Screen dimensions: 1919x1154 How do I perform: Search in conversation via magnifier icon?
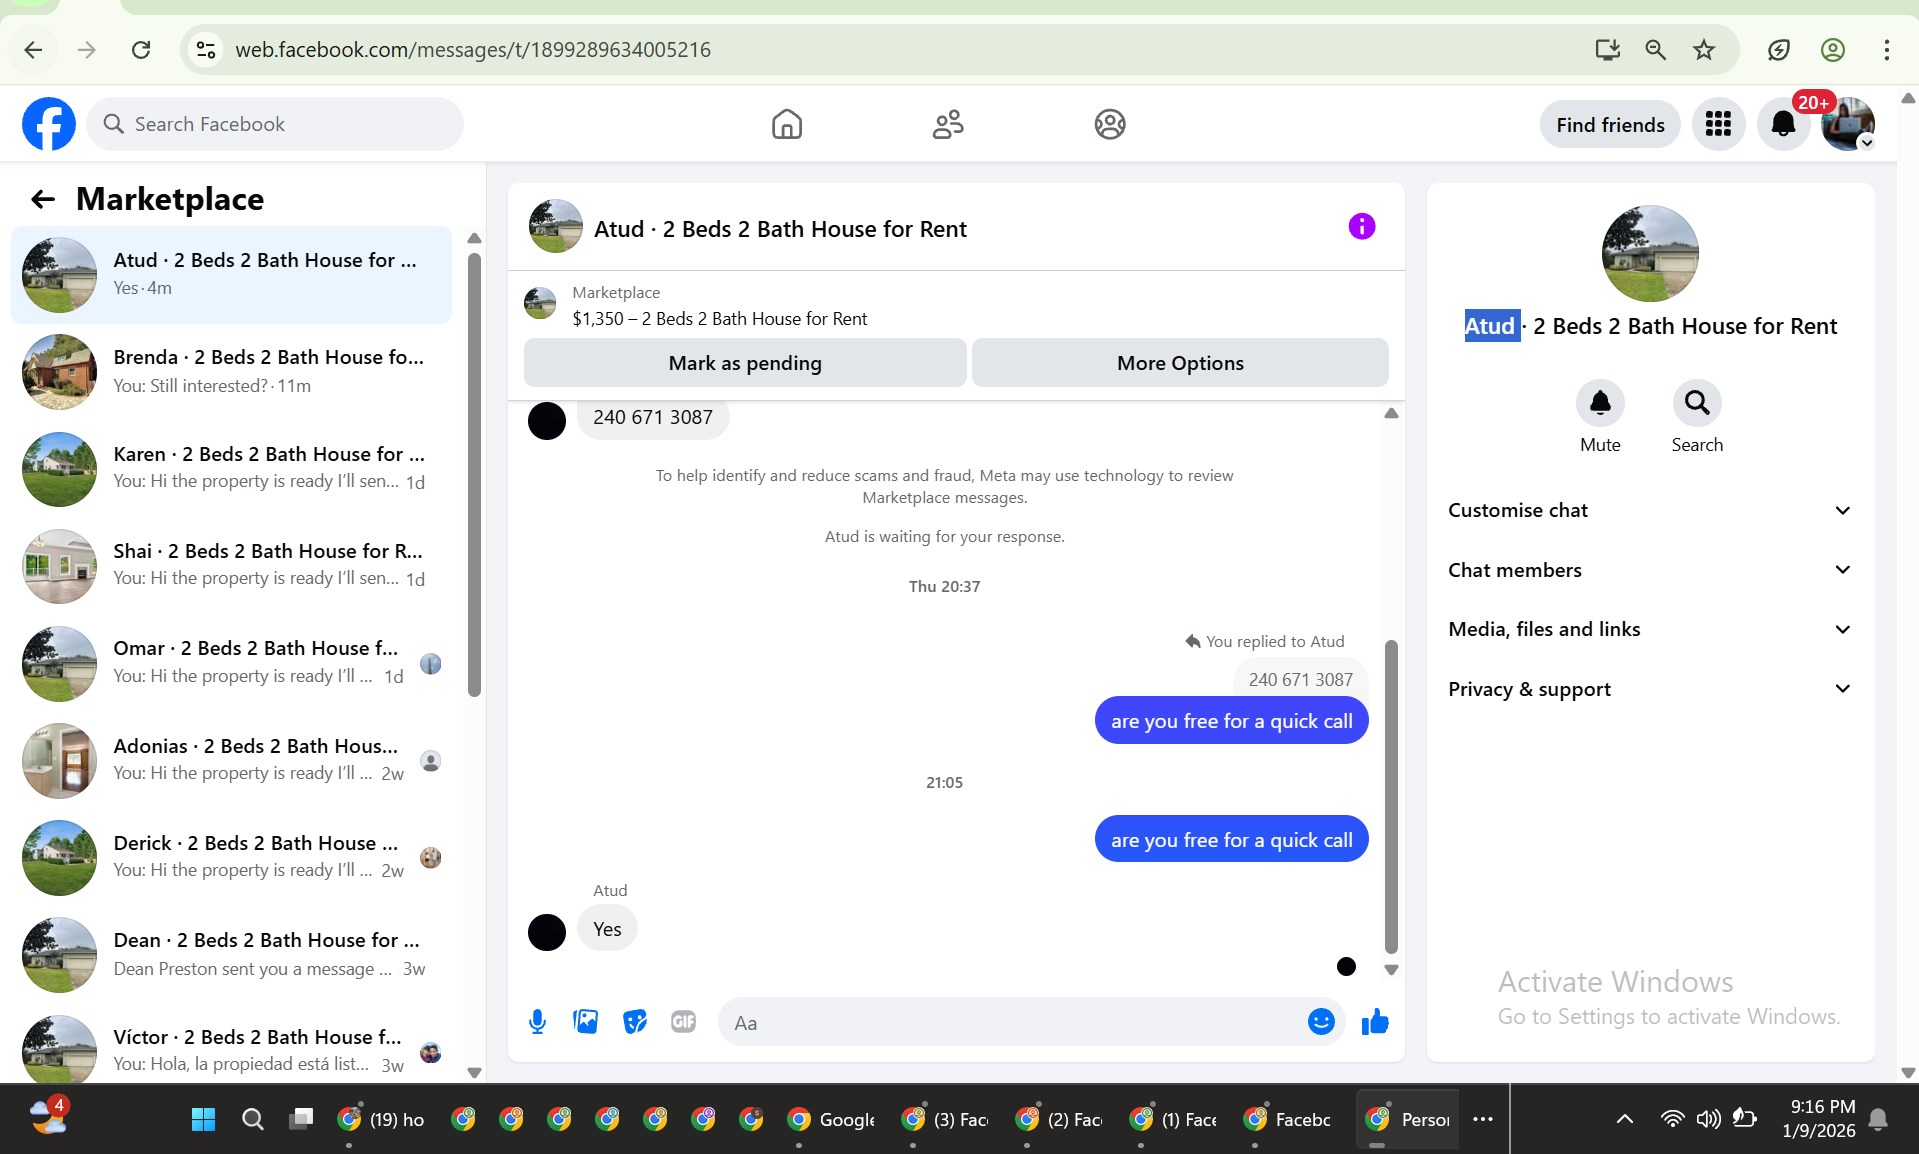point(1697,403)
